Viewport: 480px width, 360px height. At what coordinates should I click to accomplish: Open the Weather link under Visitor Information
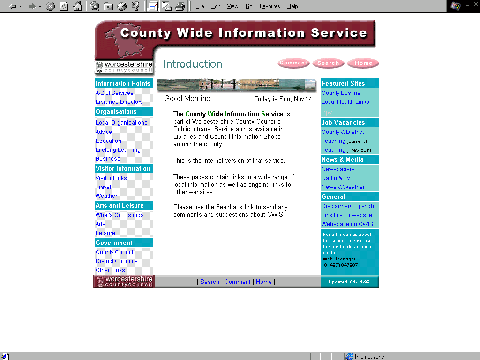point(106,196)
